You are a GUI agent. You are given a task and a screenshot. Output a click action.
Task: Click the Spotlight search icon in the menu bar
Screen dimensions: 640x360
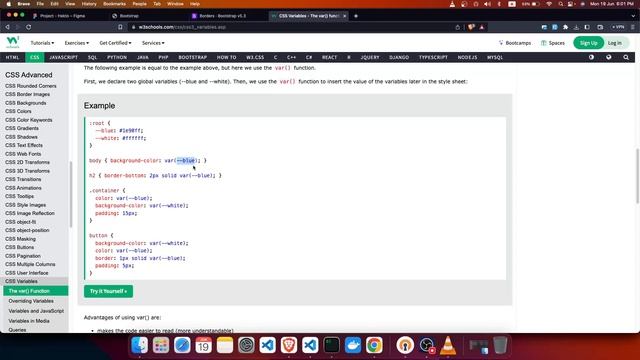point(561,4)
